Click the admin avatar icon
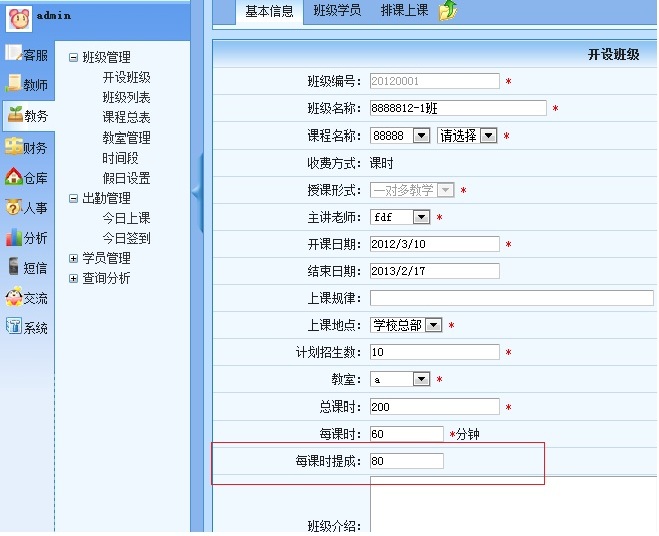The height and width of the screenshot is (536, 659). 19,19
